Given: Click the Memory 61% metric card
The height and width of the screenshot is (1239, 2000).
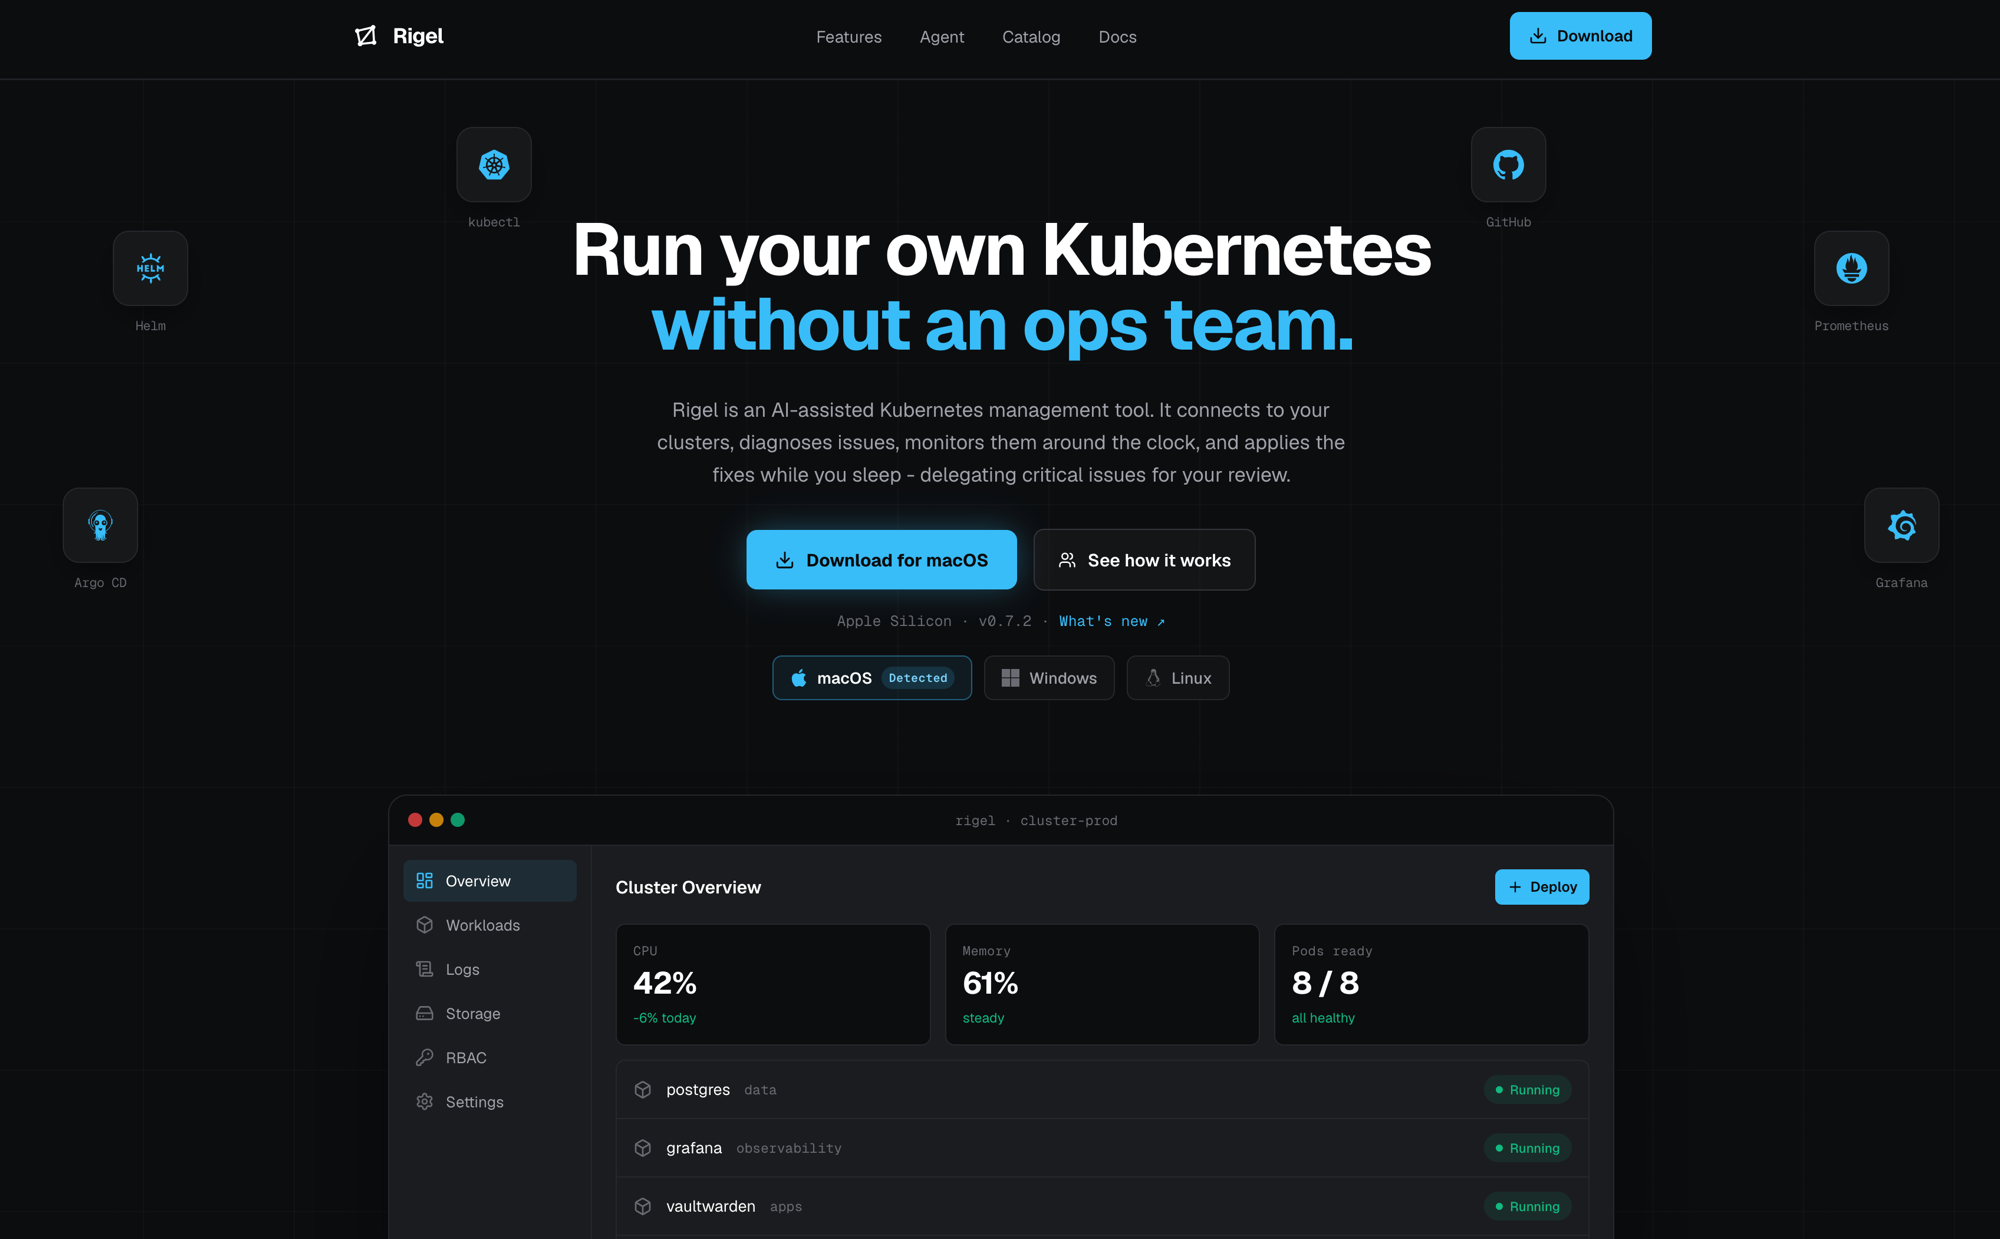Looking at the screenshot, I should 1102,985.
